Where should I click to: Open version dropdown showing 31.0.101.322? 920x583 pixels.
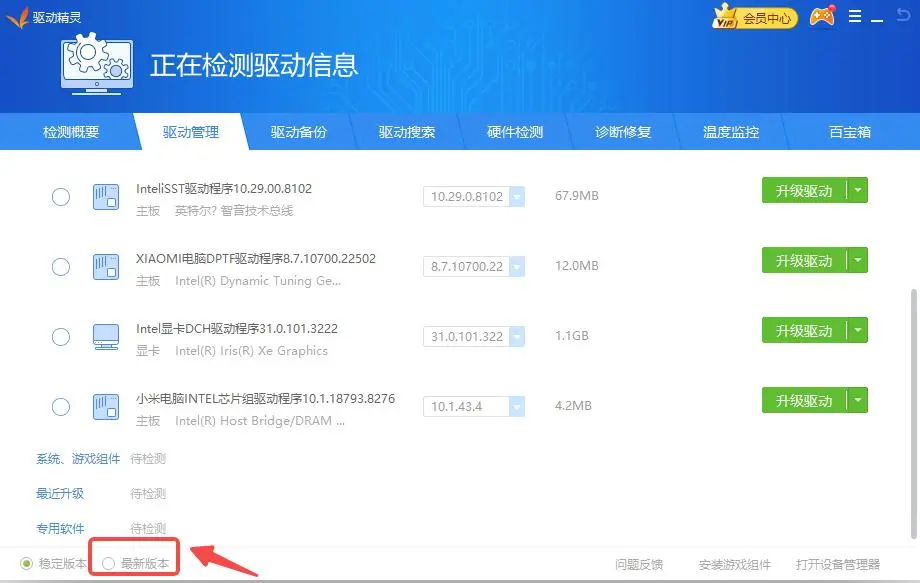[517, 336]
